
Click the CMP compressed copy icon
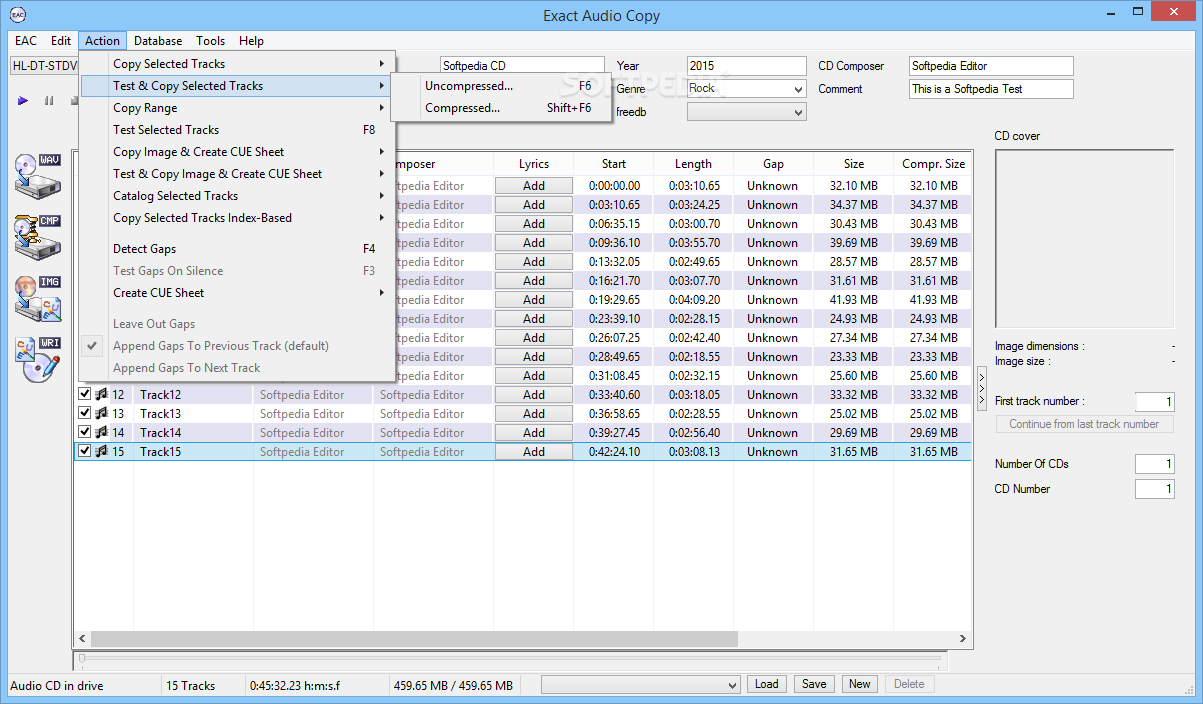tap(38, 238)
